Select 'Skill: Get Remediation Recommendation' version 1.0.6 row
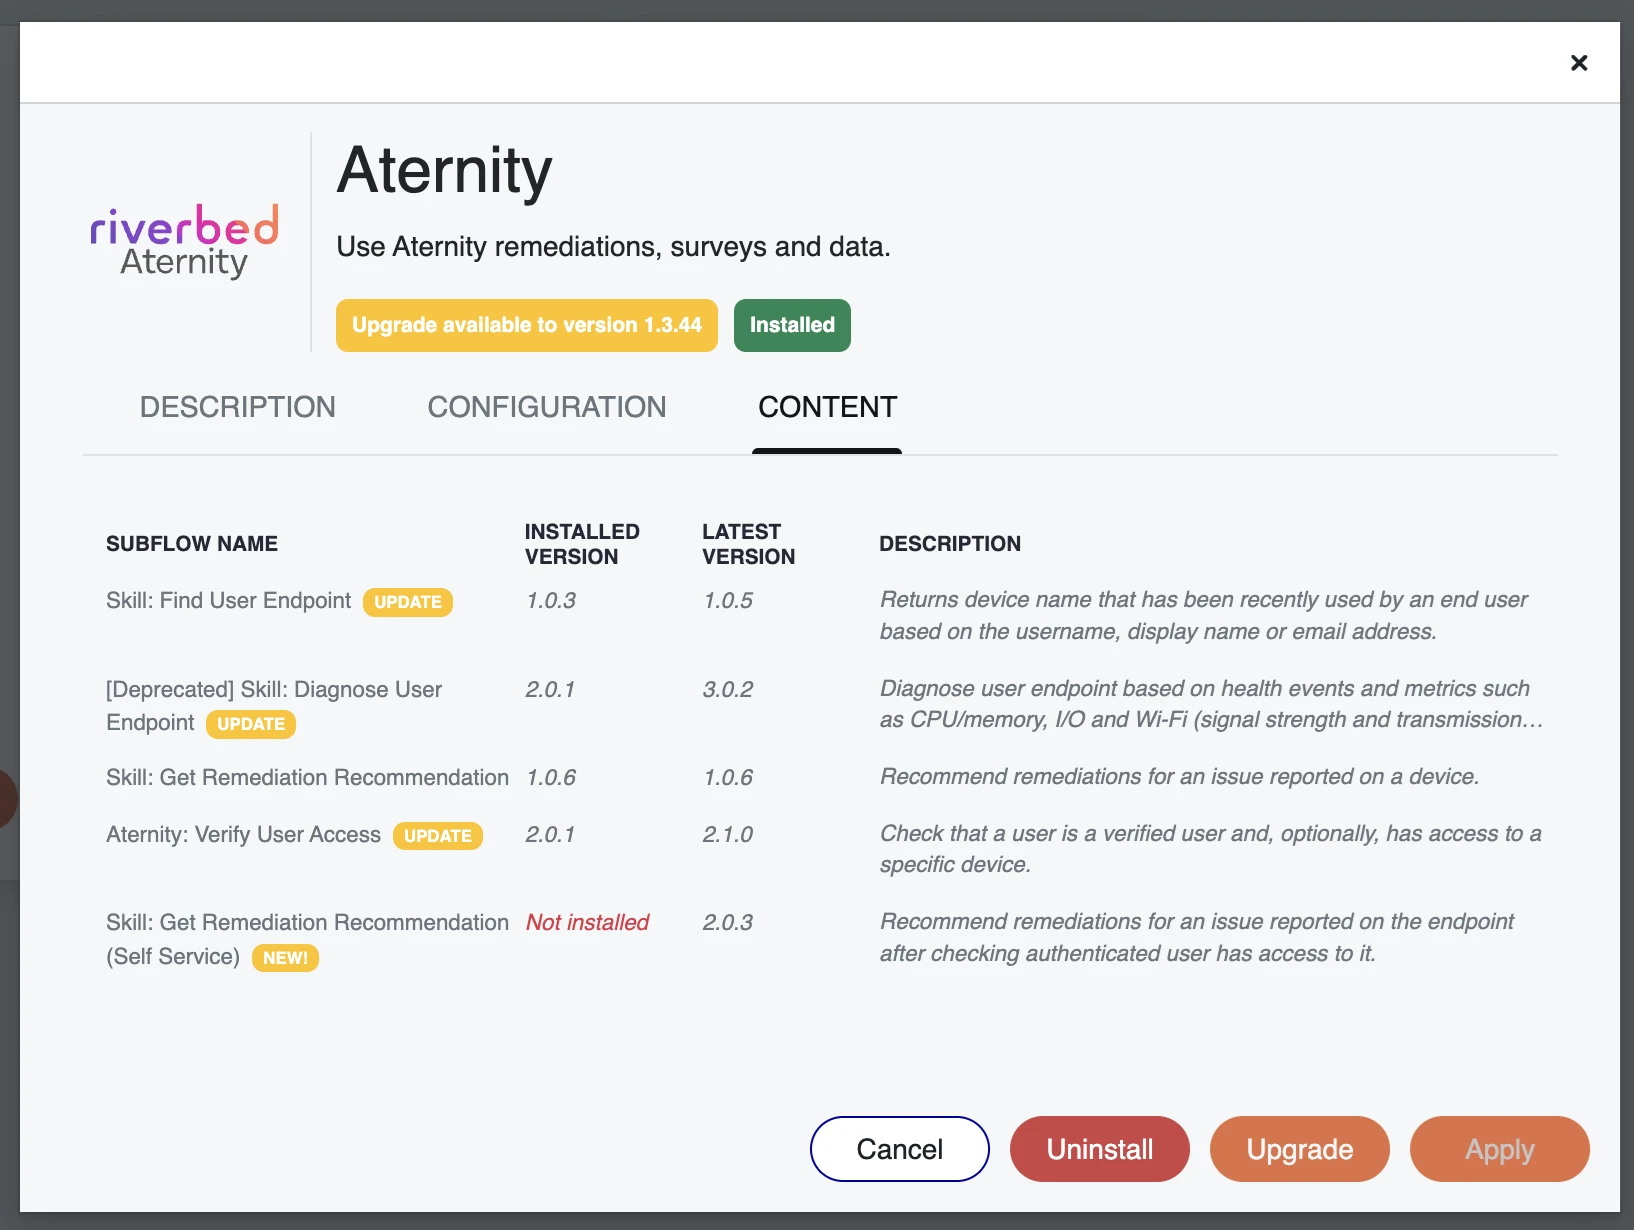The image size is (1634, 1230). (307, 778)
